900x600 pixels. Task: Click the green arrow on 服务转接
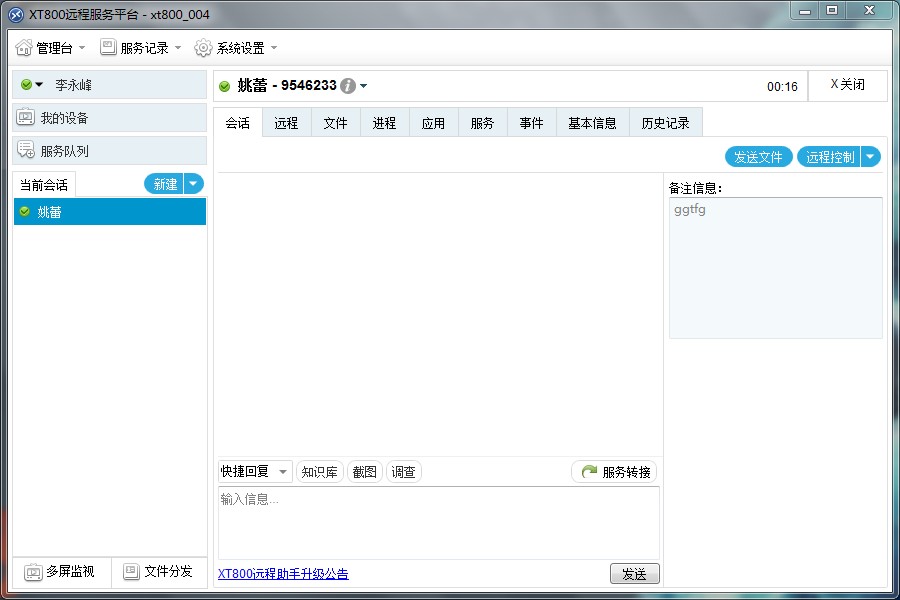tap(589, 471)
